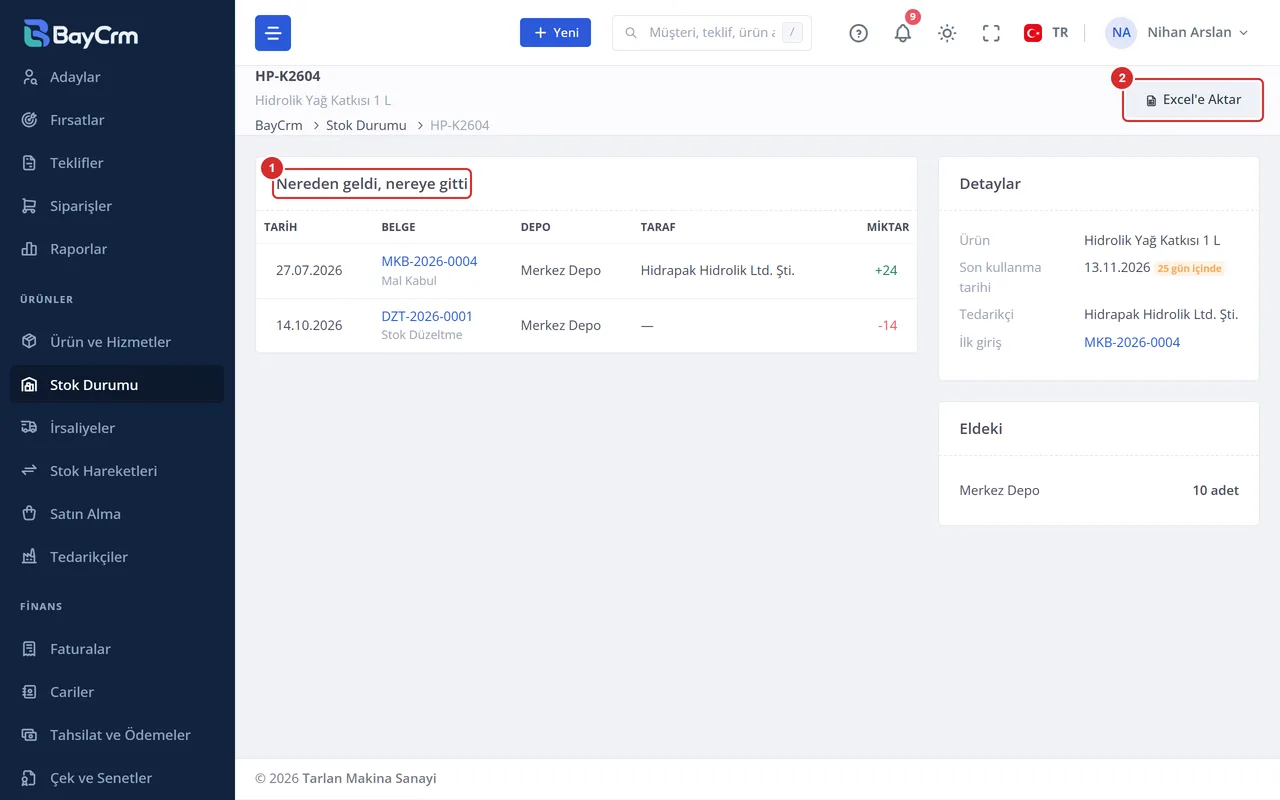This screenshot has height=800, width=1280.
Task: Go to Stok Durumu in the sidebar
Action: (x=117, y=385)
